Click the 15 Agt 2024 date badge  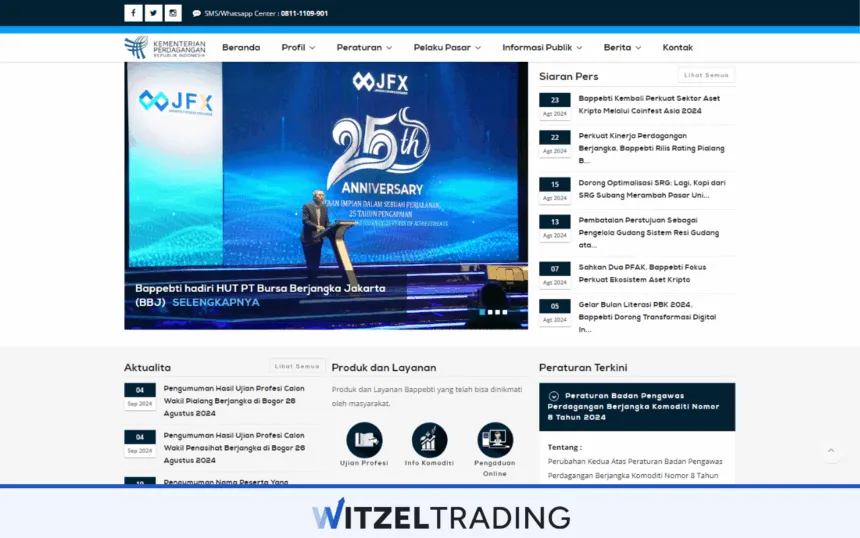[555, 190]
